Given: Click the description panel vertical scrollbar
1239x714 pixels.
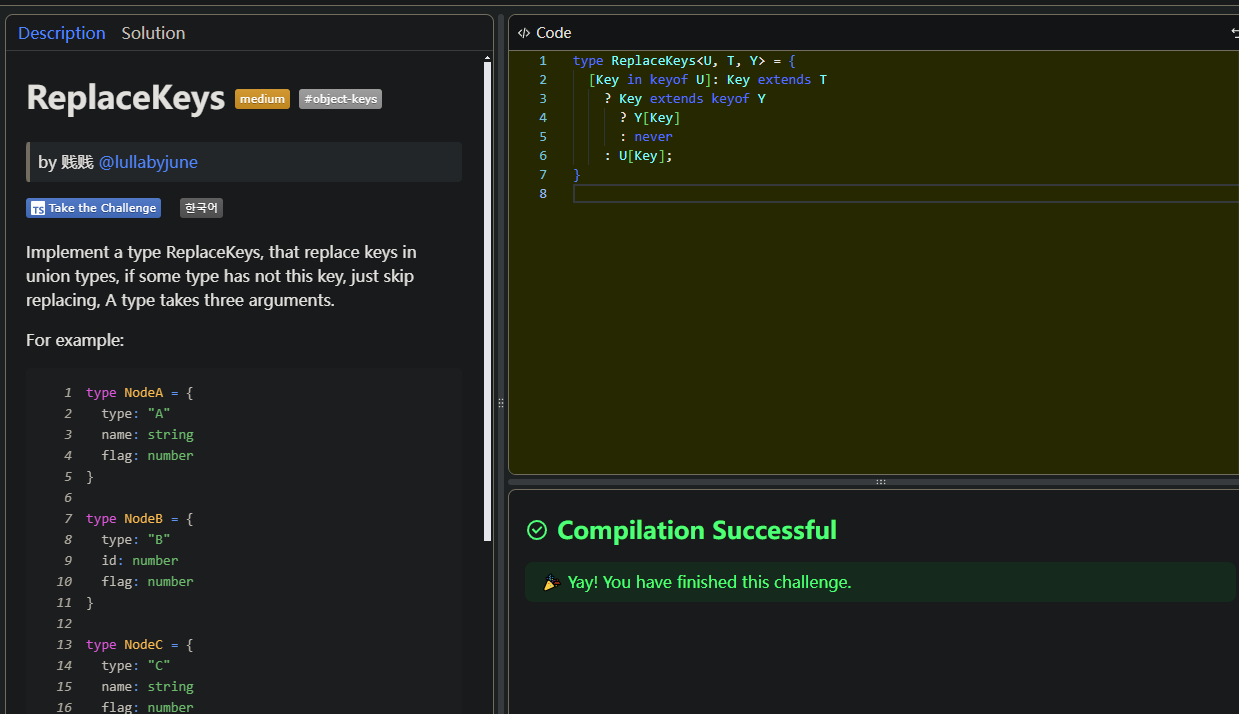Looking at the screenshot, I should [487, 300].
